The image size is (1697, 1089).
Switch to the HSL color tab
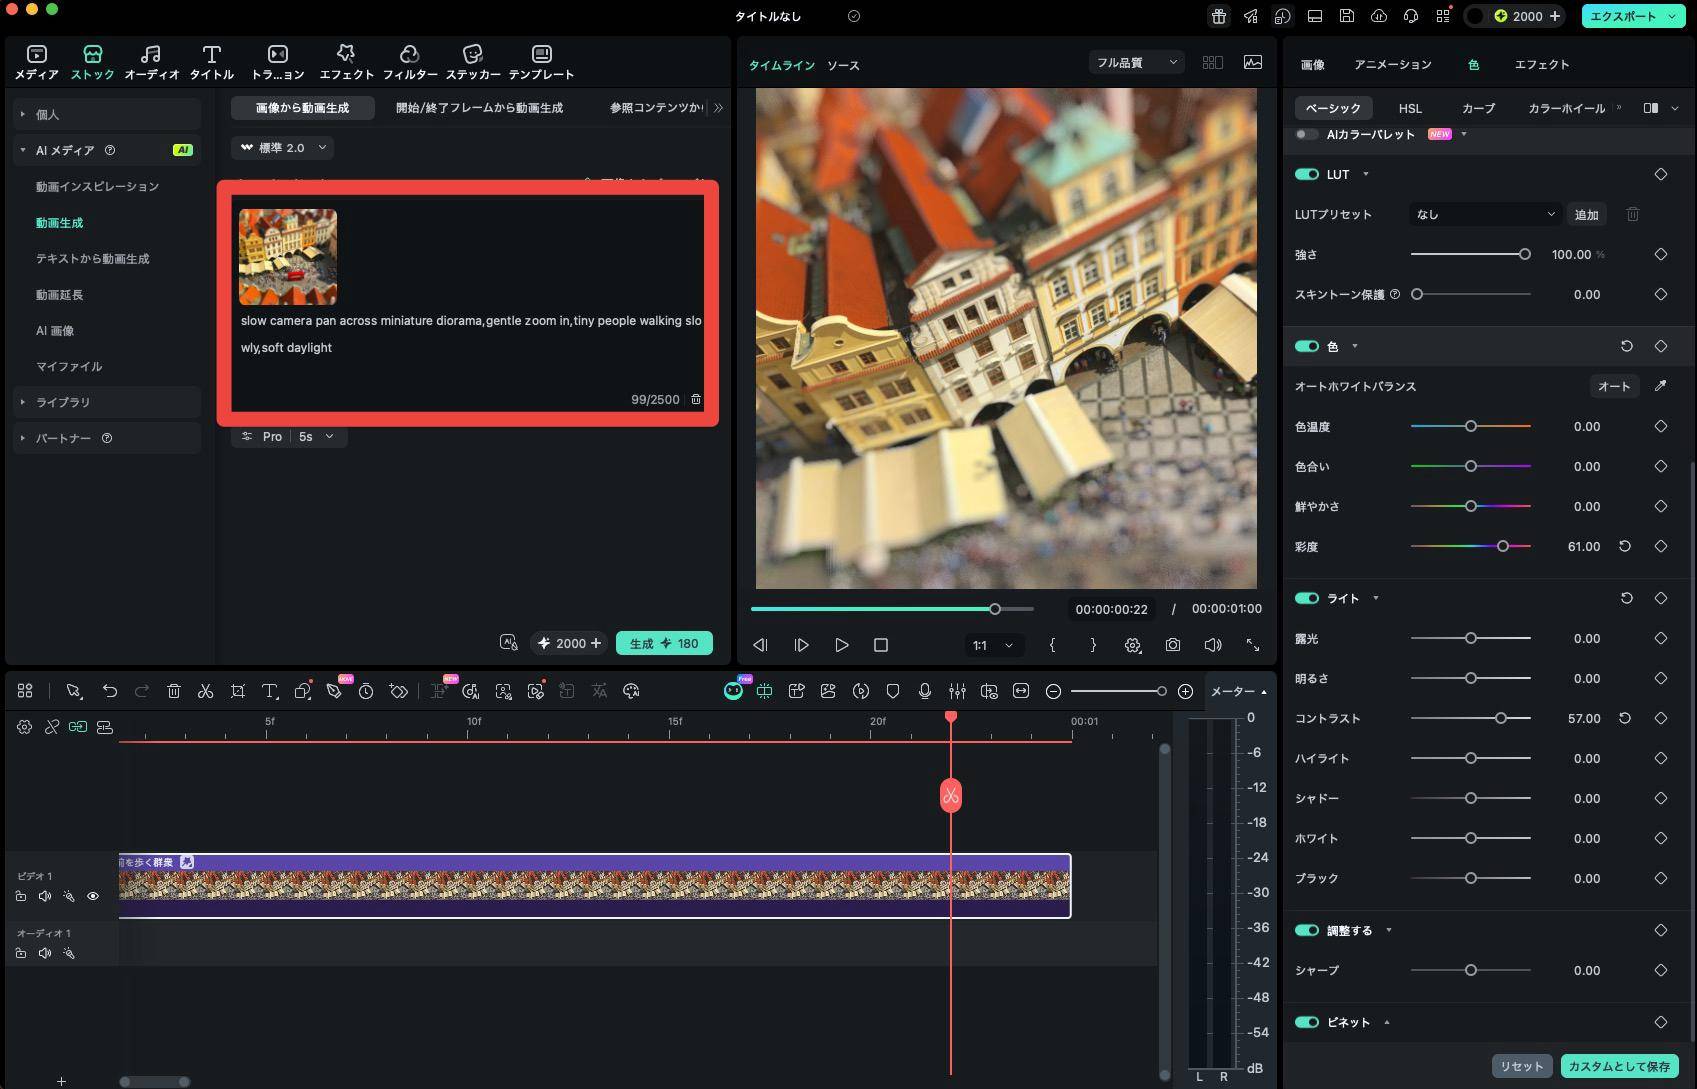[x=1410, y=108]
